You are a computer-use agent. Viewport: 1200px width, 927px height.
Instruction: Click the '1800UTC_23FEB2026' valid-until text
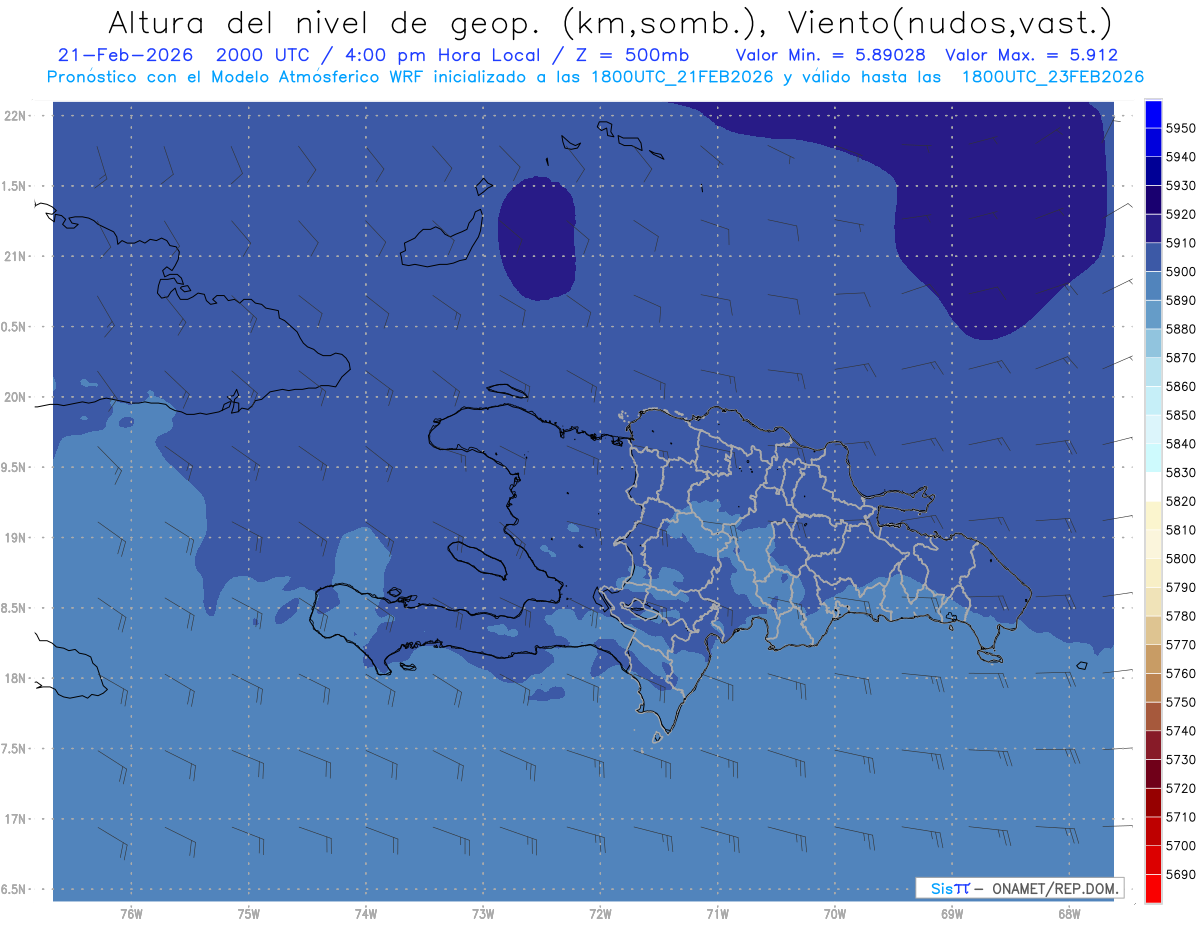point(1052,77)
